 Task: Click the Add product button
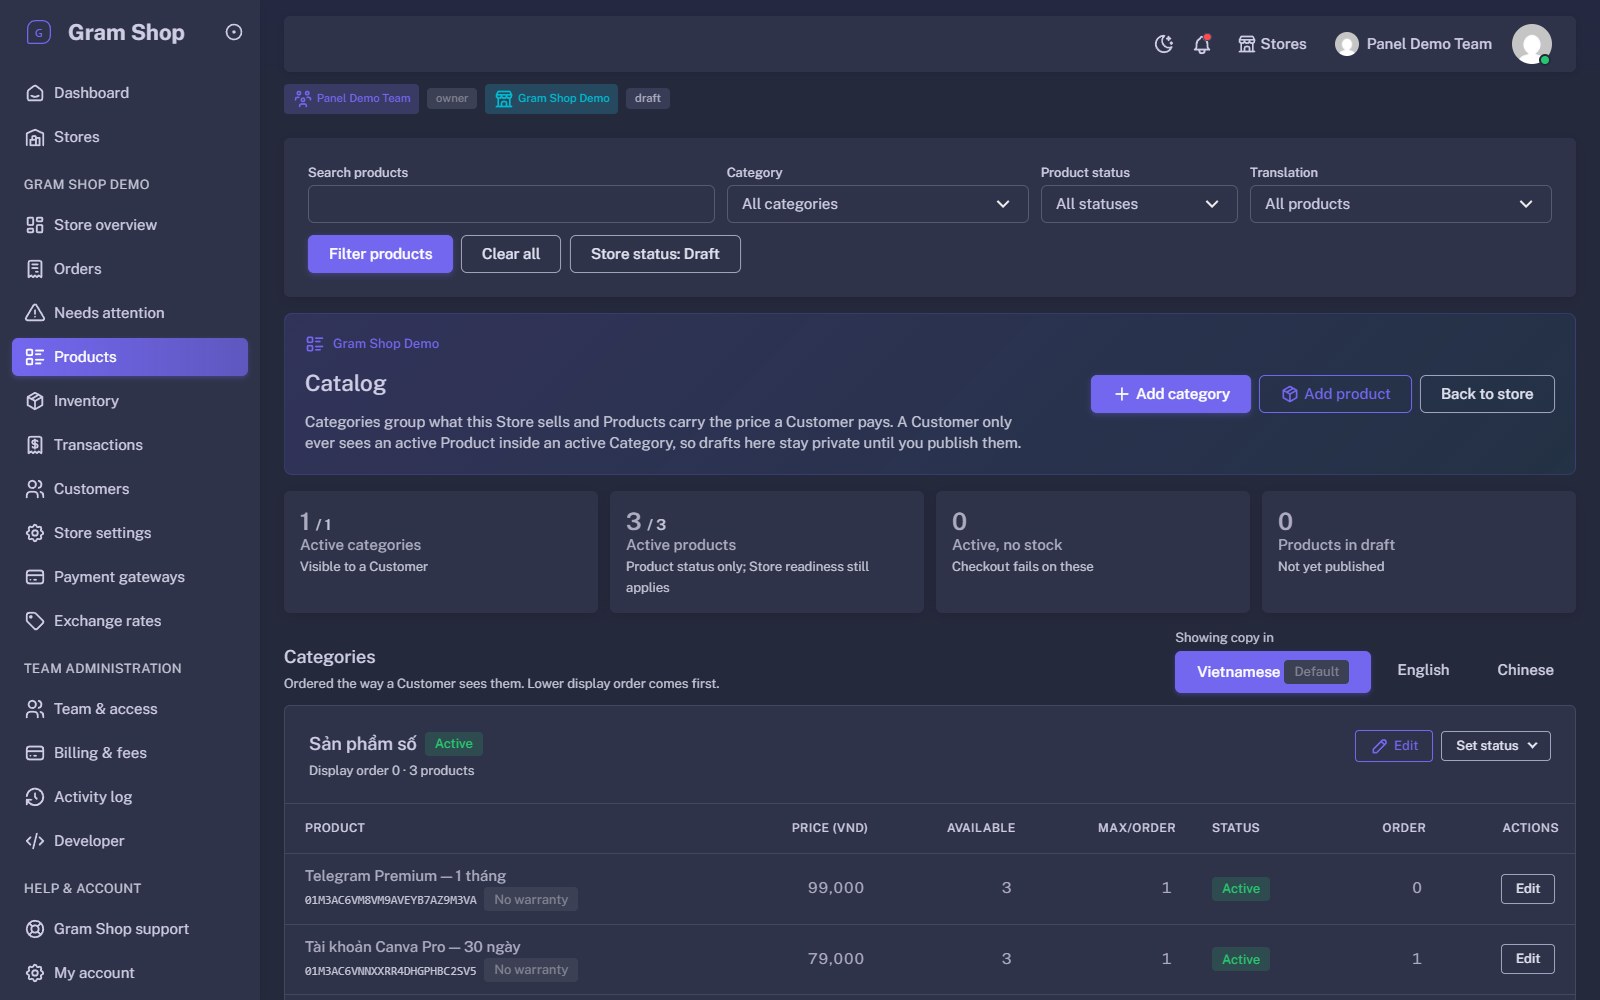click(1335, 394)
